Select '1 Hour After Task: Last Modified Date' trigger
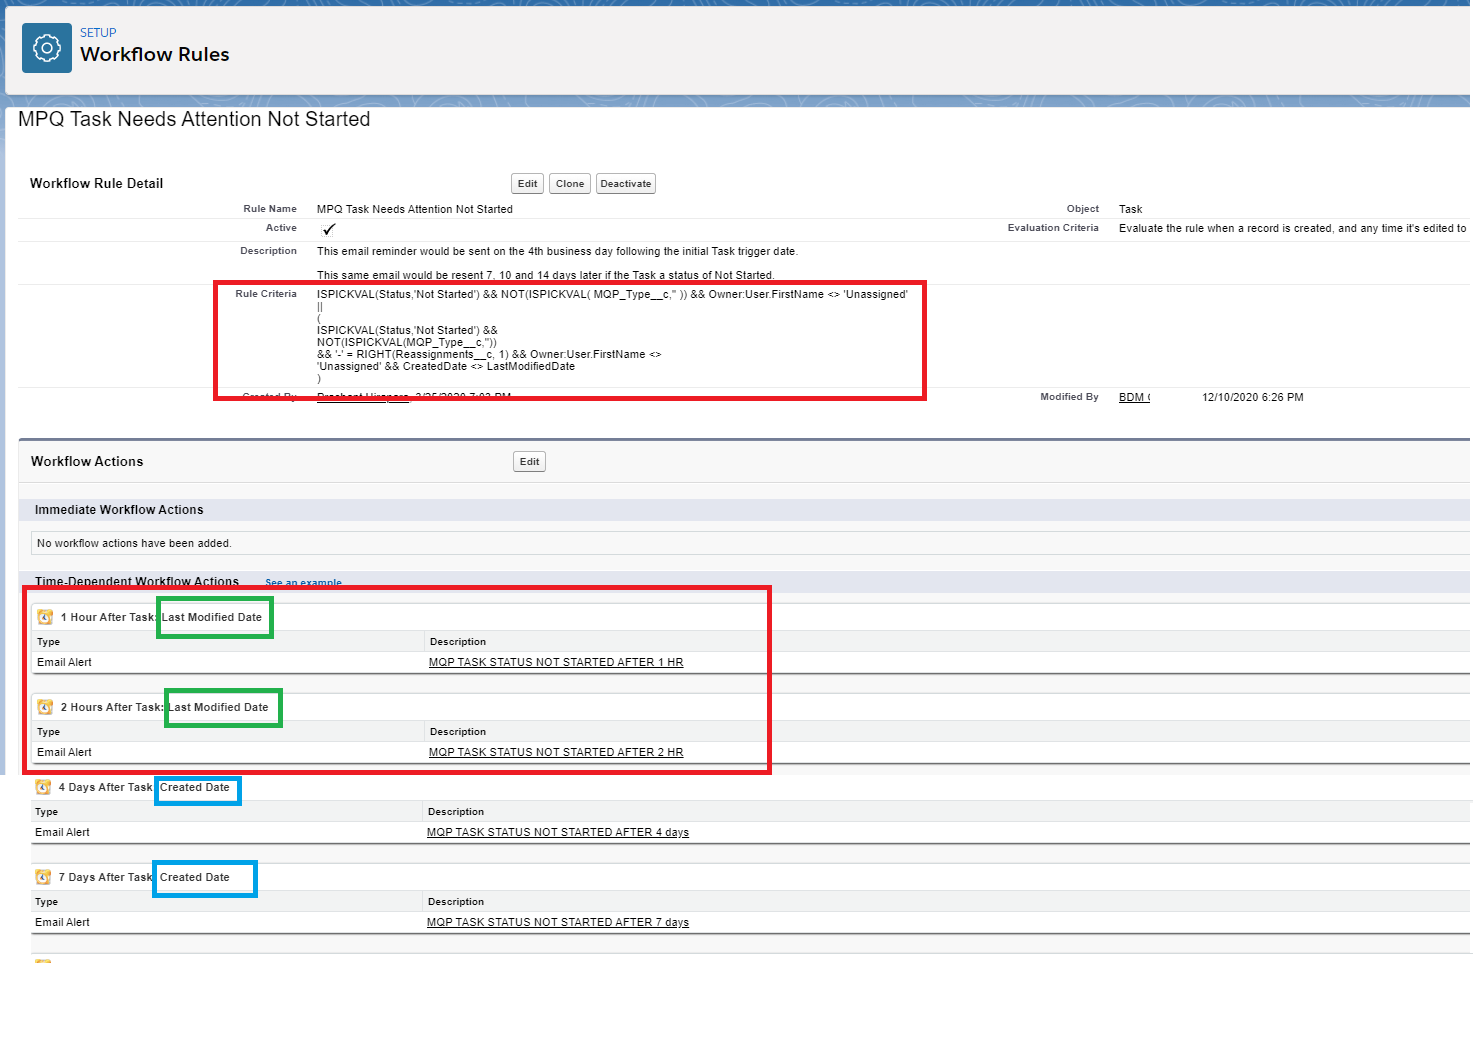Image resolution: width=1473 pixels, height=1057 pixels. [x=161, y=617]
